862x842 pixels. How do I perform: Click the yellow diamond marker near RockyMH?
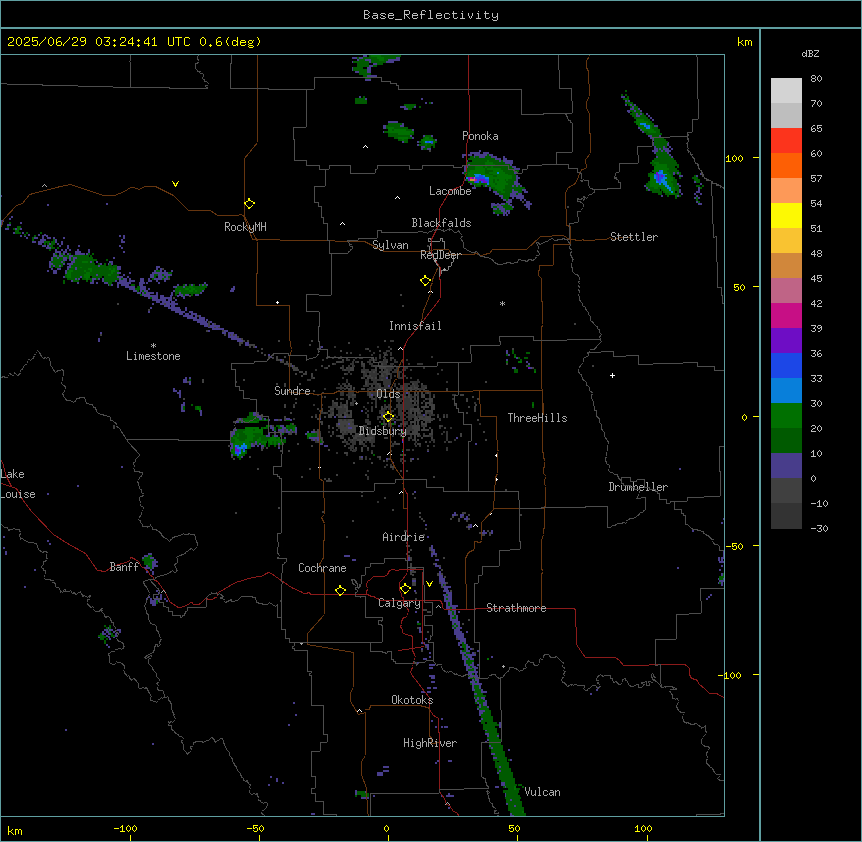pyautogui.click(x=249, y=204)
